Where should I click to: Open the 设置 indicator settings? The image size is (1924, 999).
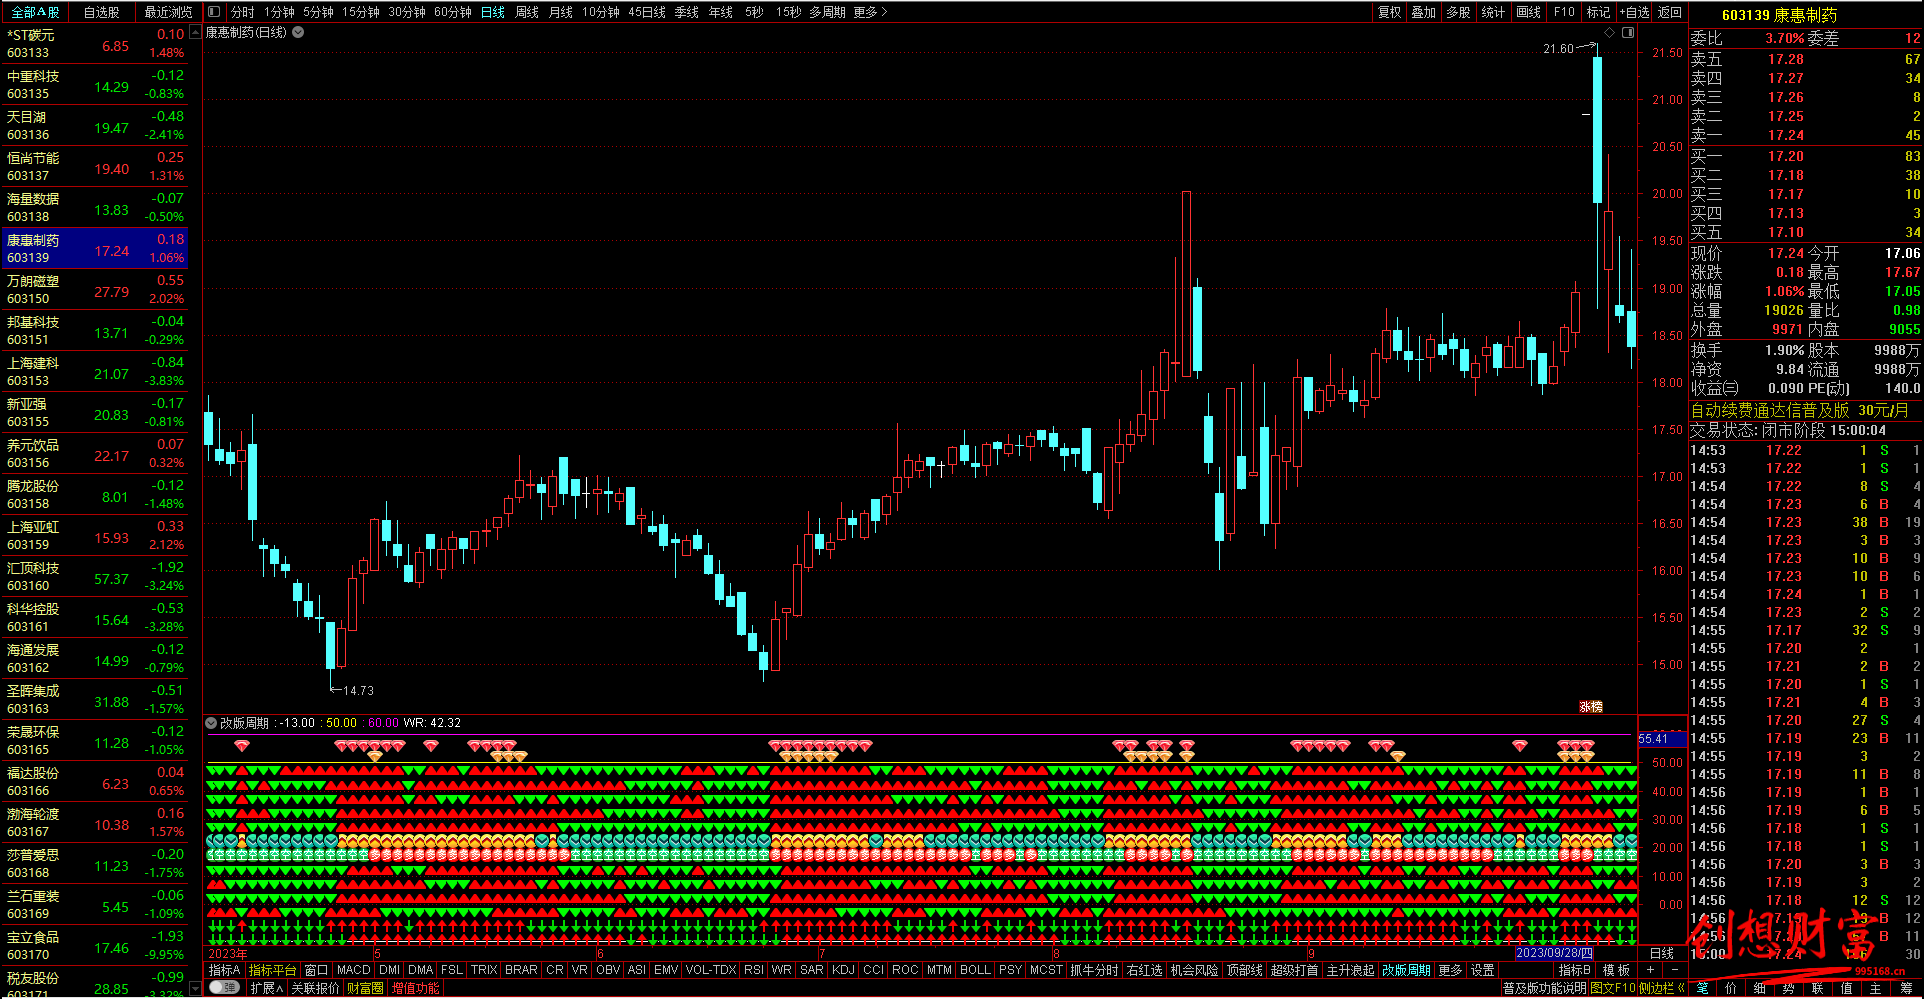(x=1482, y=970)
